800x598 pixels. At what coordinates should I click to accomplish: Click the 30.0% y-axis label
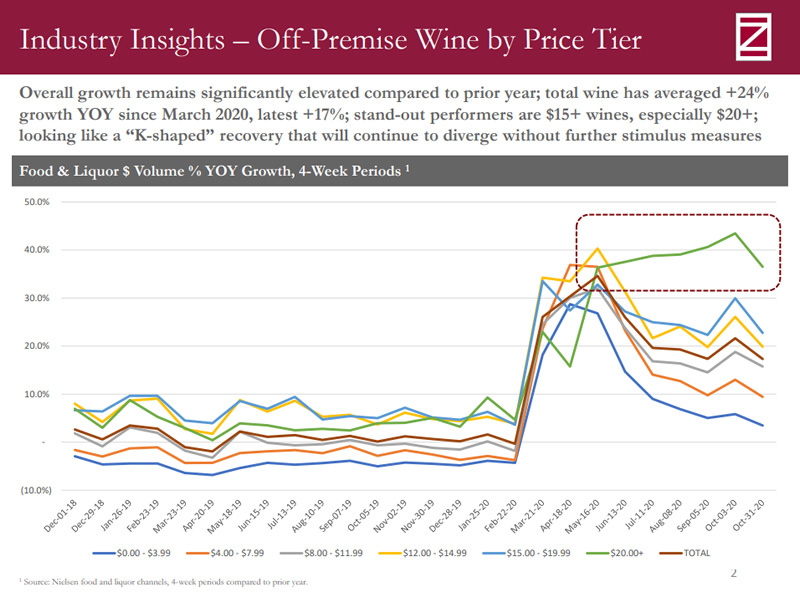point(35,298)
